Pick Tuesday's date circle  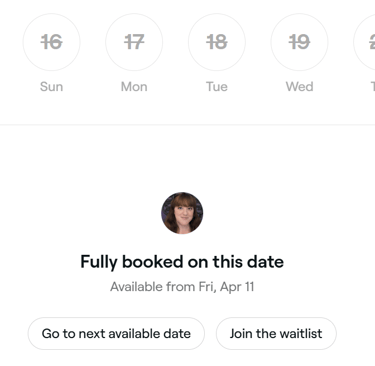[217, 42]
